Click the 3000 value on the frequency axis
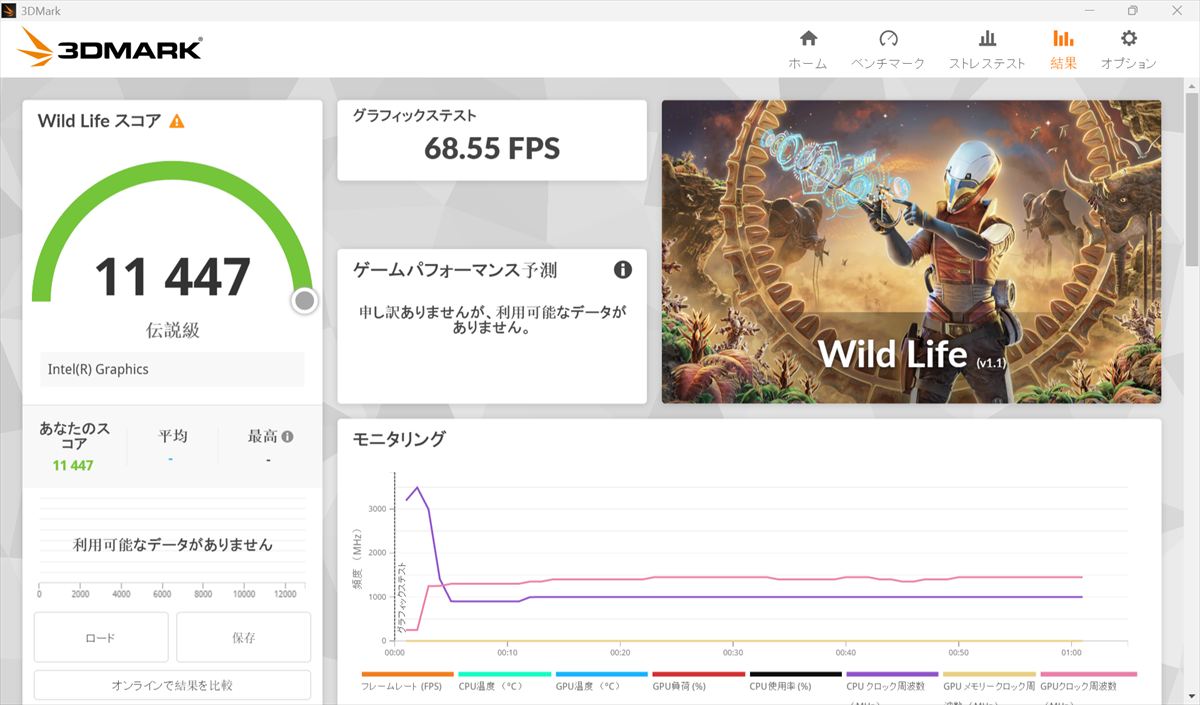The image size is (1200, 705). (x=376, y=509)
